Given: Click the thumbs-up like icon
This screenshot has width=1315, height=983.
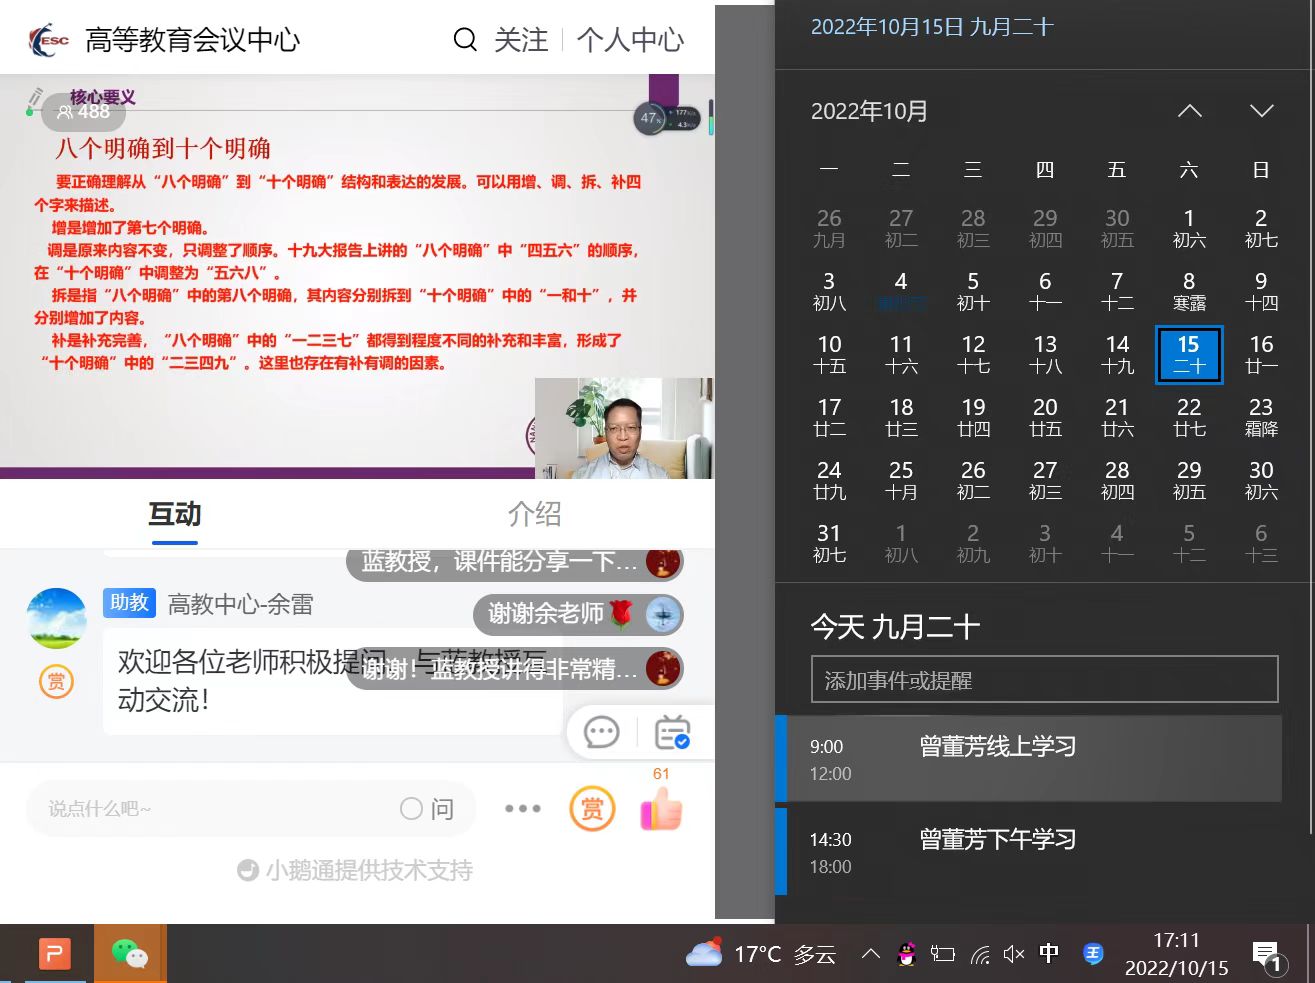Looking at the screenshot, I should point(661,810).
